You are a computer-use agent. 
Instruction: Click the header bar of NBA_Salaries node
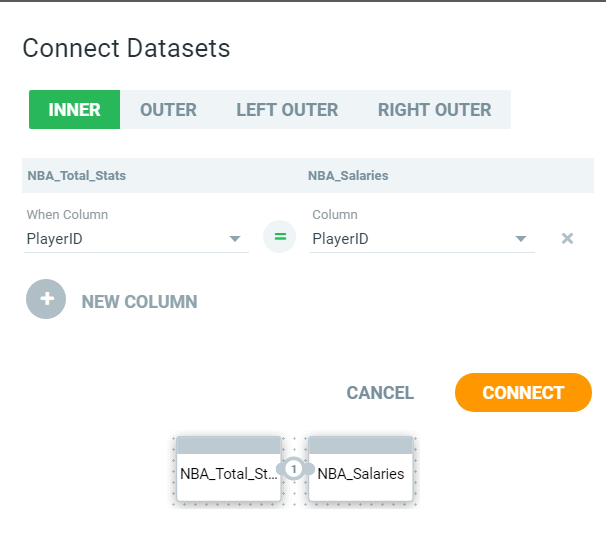(x=361, y=445)
